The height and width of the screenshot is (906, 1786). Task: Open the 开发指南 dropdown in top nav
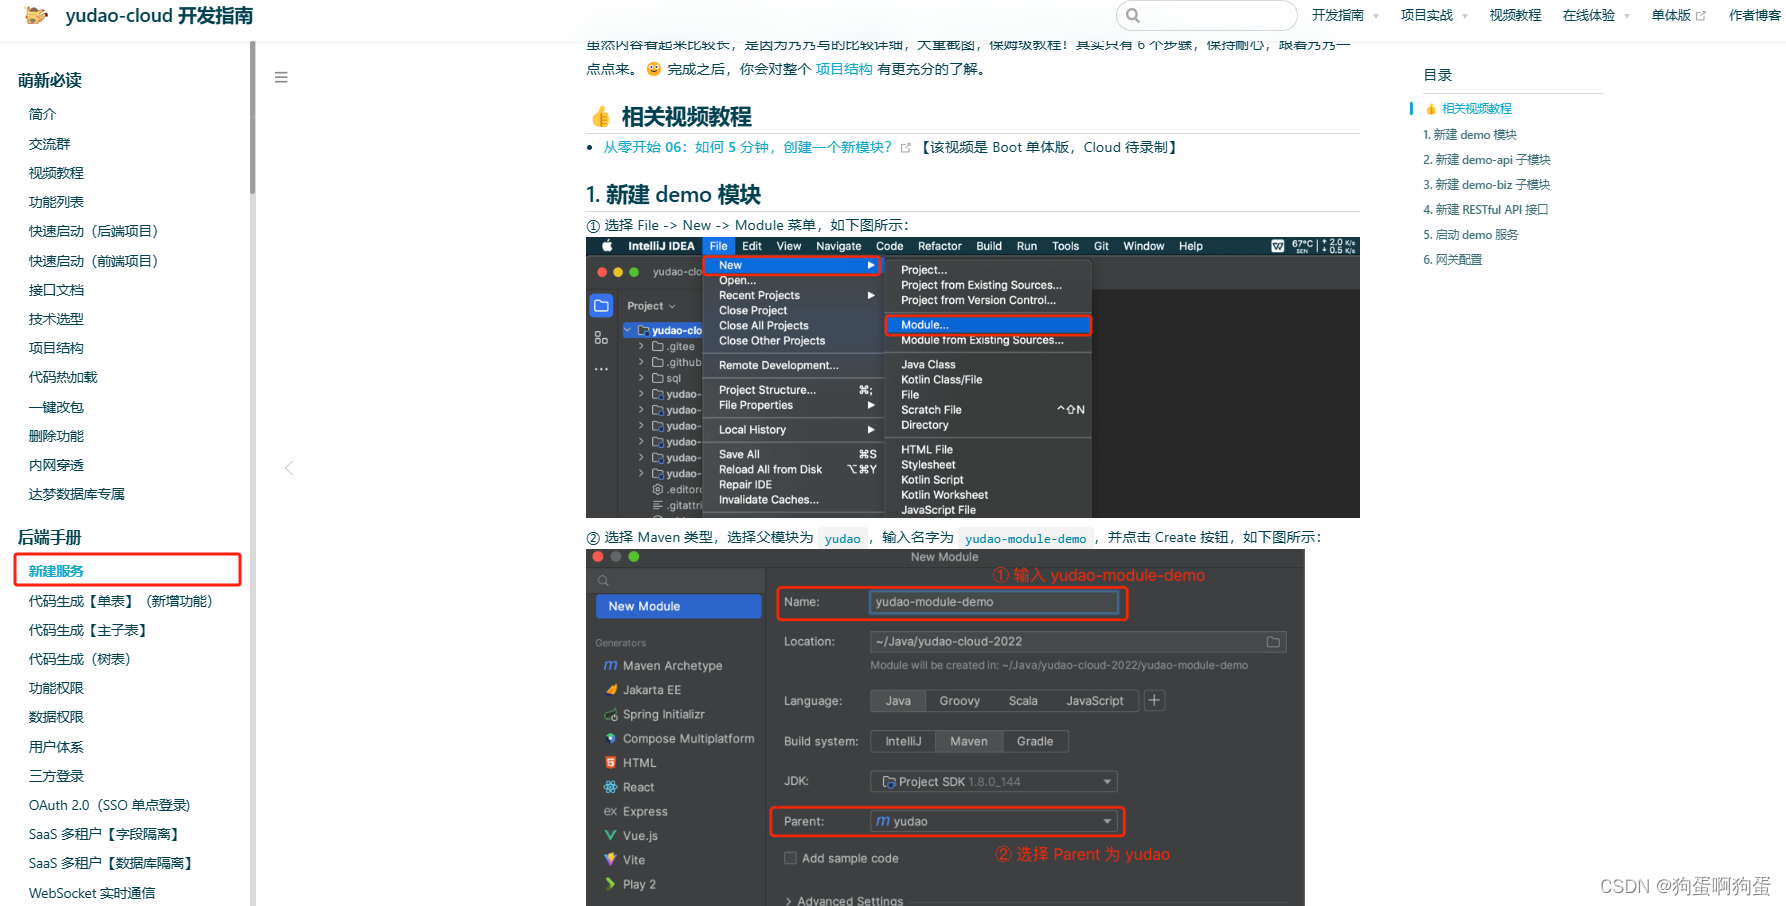[1345, 15]
